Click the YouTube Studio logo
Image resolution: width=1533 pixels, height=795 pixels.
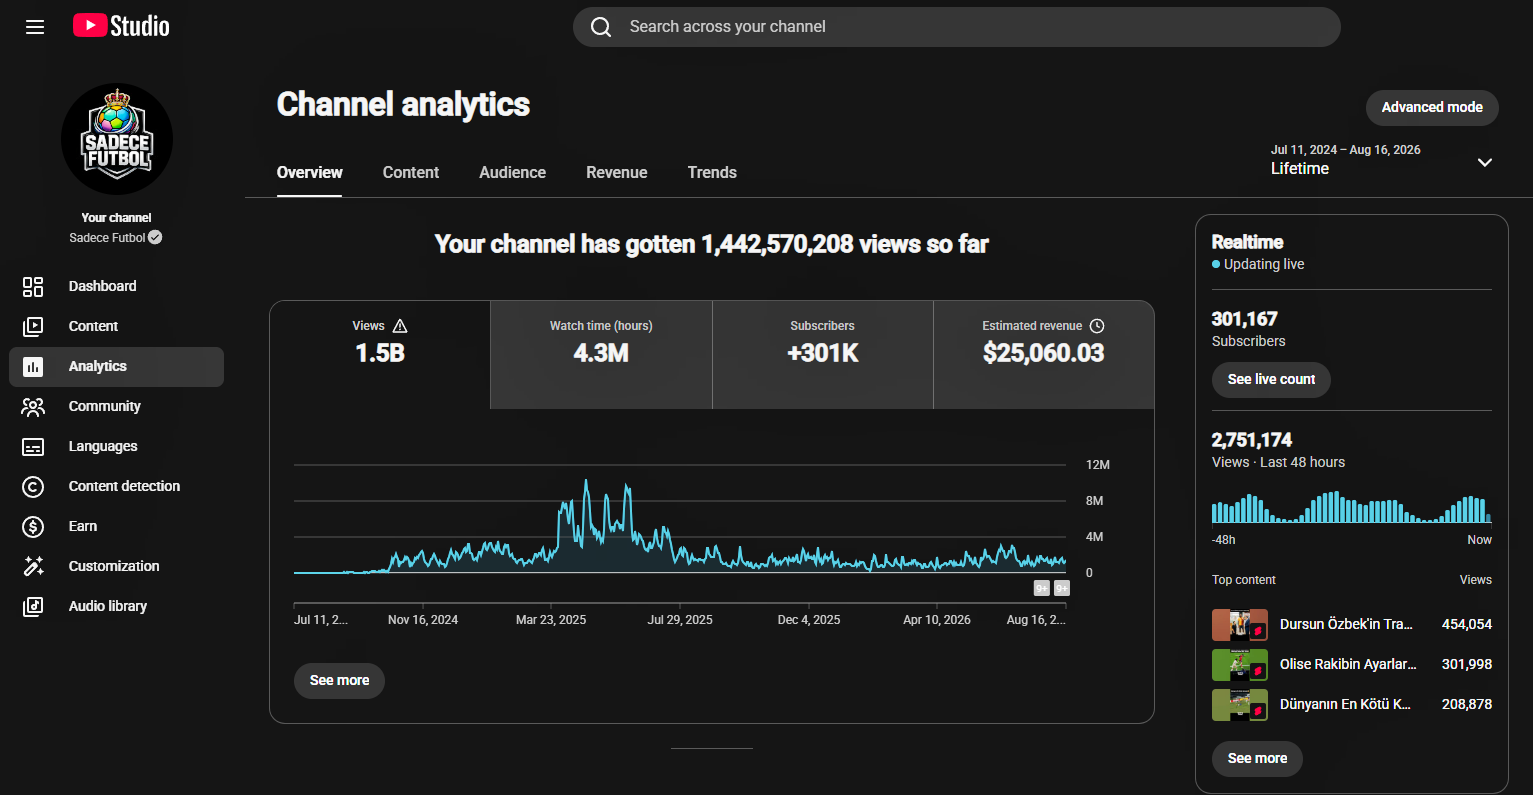click(121, 26)
